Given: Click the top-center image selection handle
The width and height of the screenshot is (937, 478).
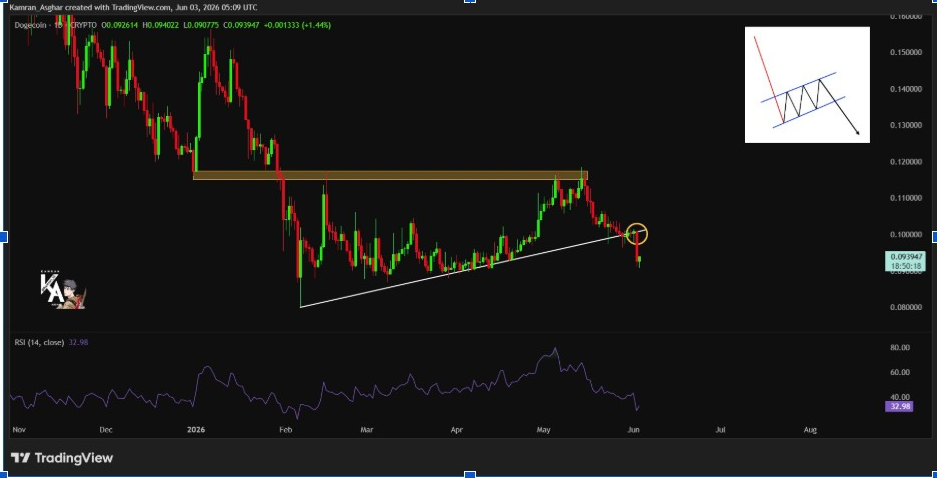Looking at the screenshot, I should 470,1.
